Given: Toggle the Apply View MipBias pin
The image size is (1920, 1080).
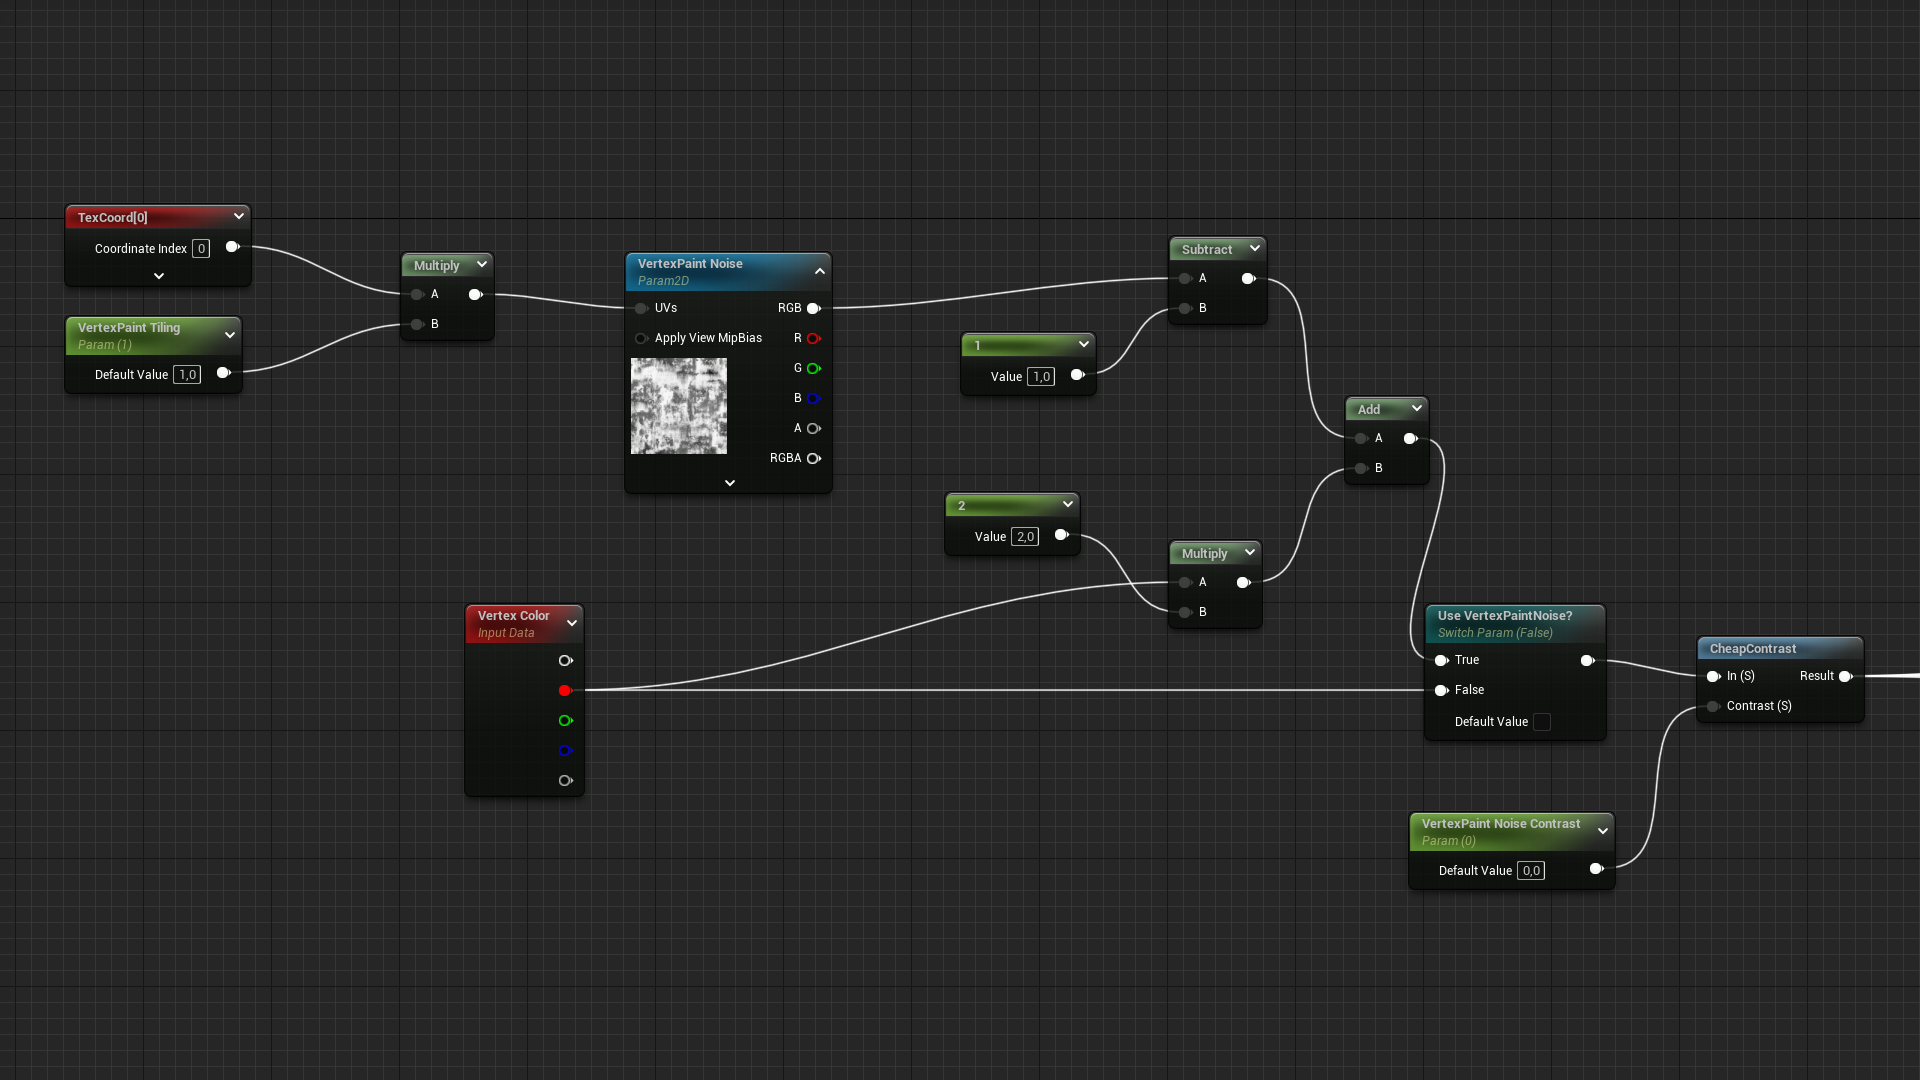Looking at the screenshot, I should click(x=641, y=339).
